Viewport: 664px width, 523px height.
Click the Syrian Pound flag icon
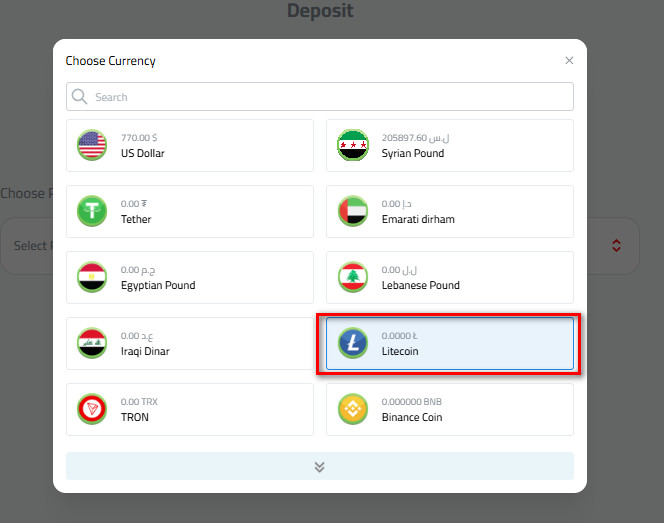pyautogui.click(x=352, y=146)
